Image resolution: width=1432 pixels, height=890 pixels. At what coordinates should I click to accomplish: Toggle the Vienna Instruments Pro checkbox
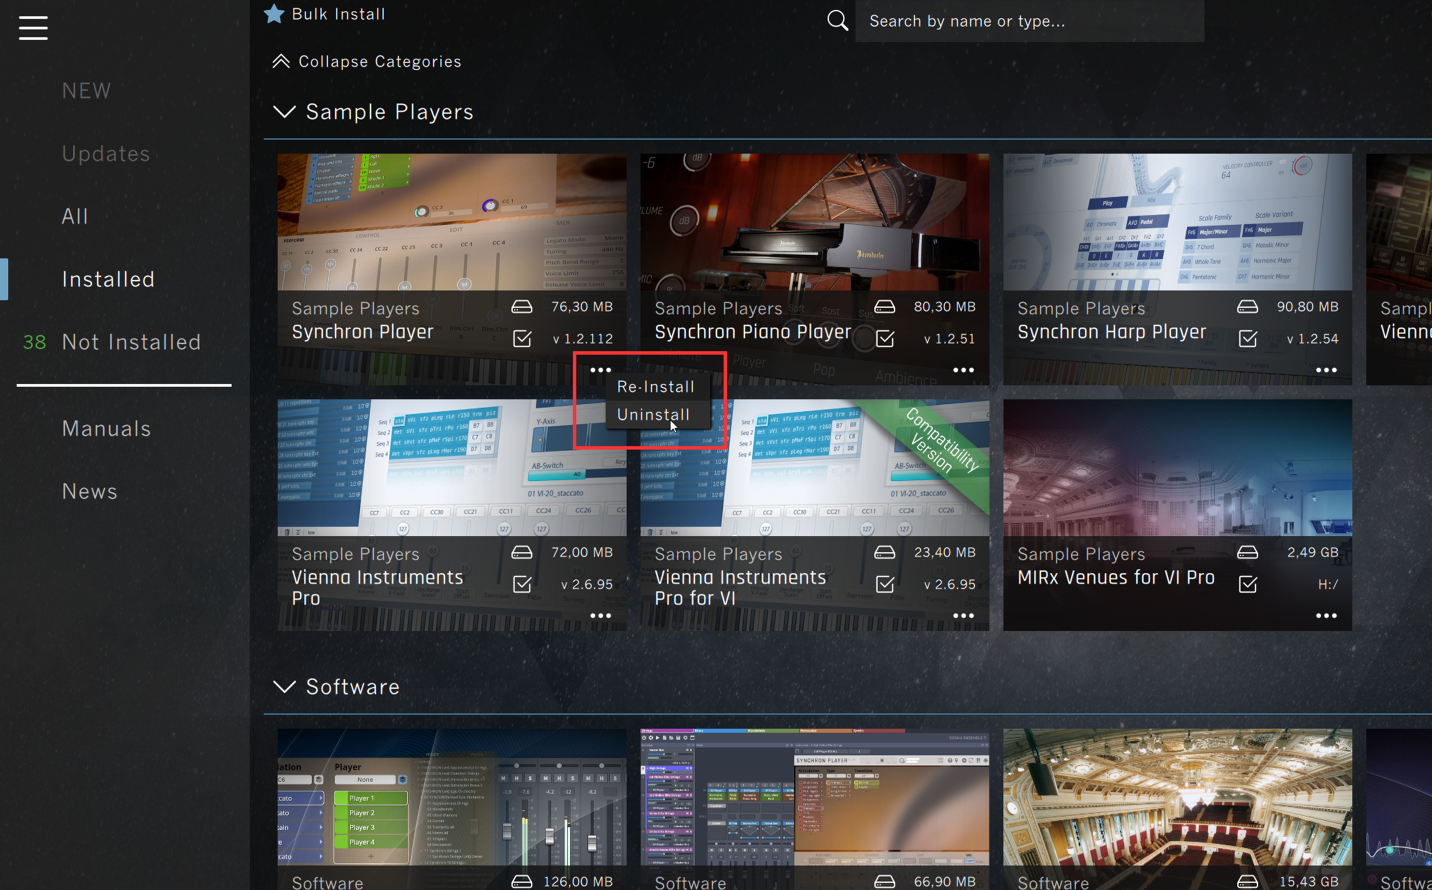pyautogui.click(x=522, y=584)
